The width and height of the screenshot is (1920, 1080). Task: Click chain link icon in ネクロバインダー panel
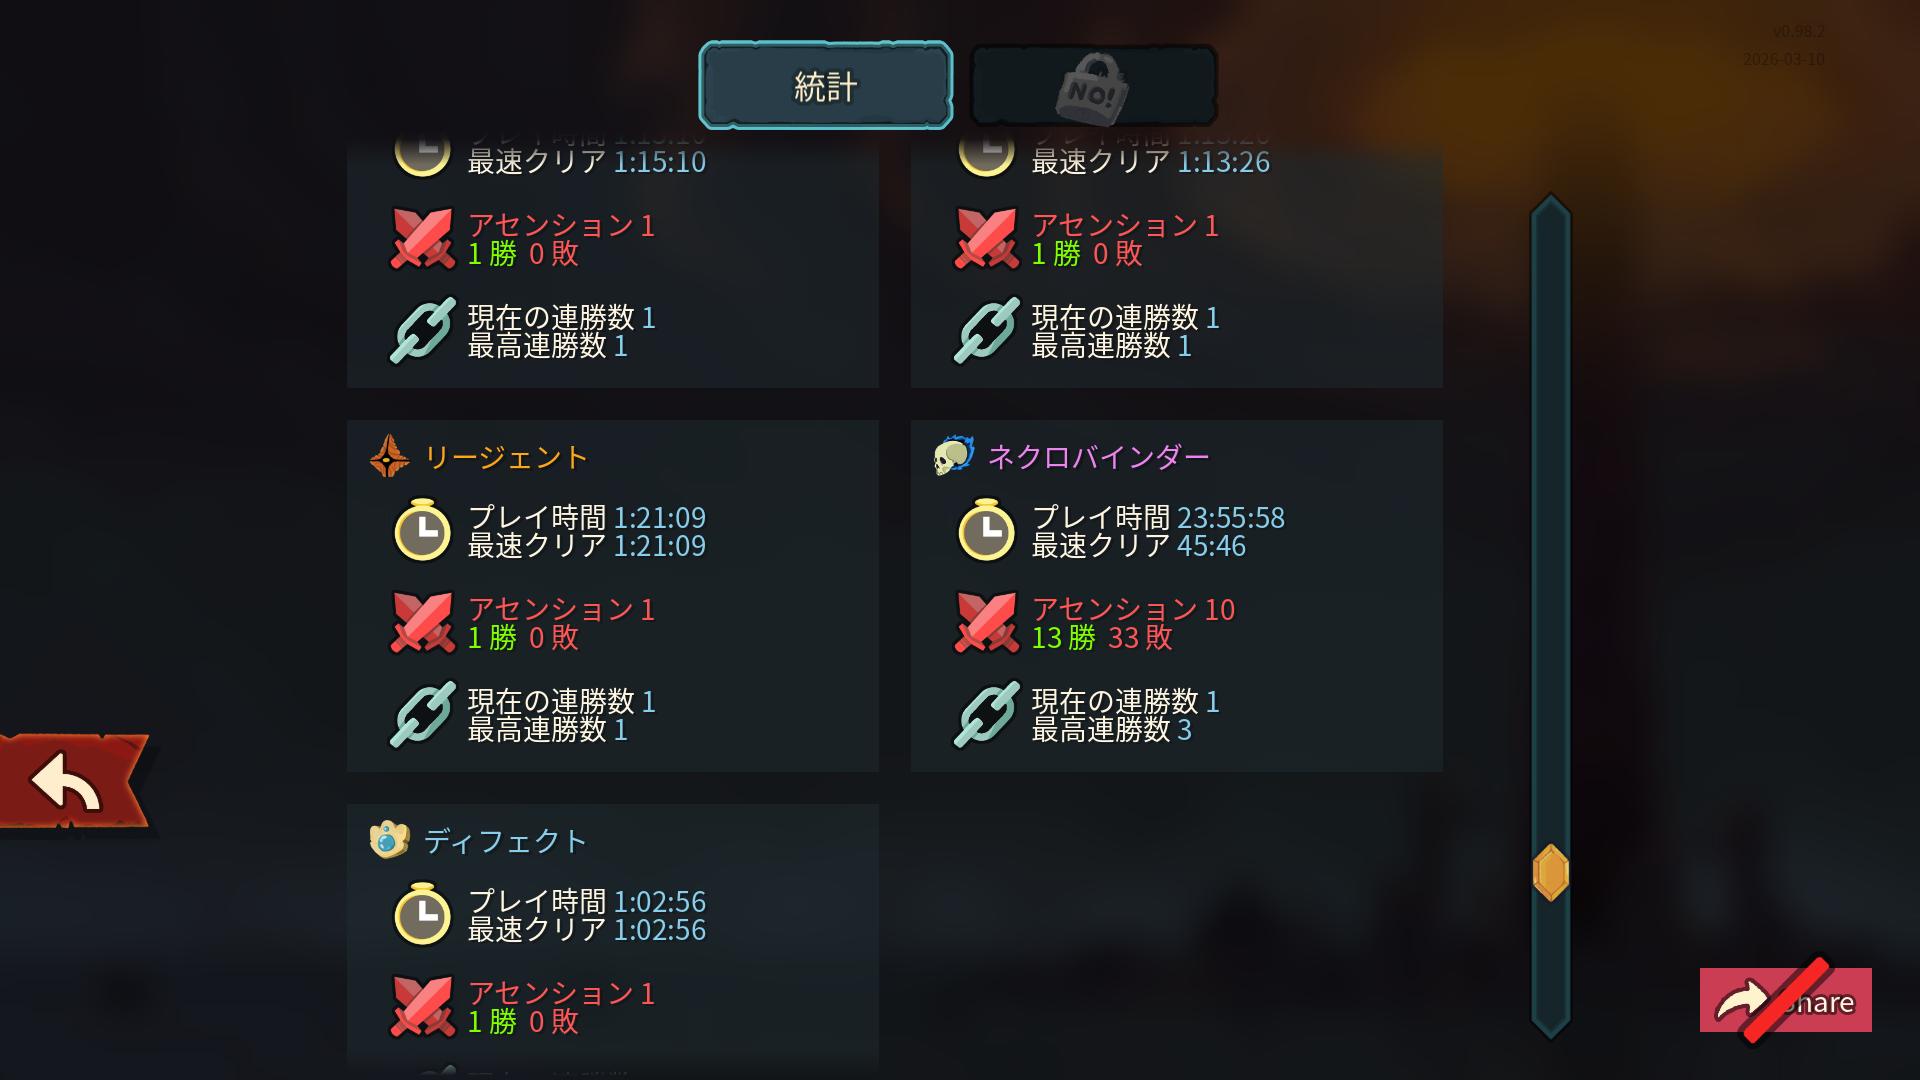(x=986, y=715)
